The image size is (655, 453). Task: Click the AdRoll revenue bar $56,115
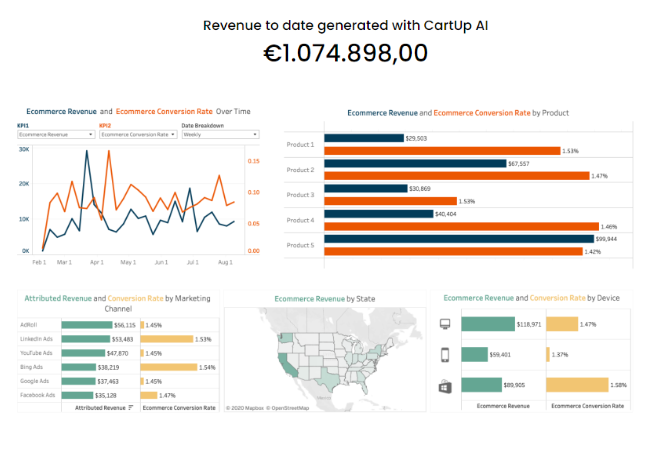point(87,325)
